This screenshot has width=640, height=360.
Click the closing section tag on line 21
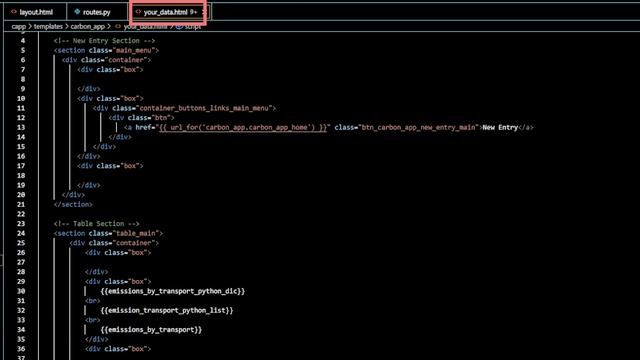pyautogui.click(x=73, y=204)
